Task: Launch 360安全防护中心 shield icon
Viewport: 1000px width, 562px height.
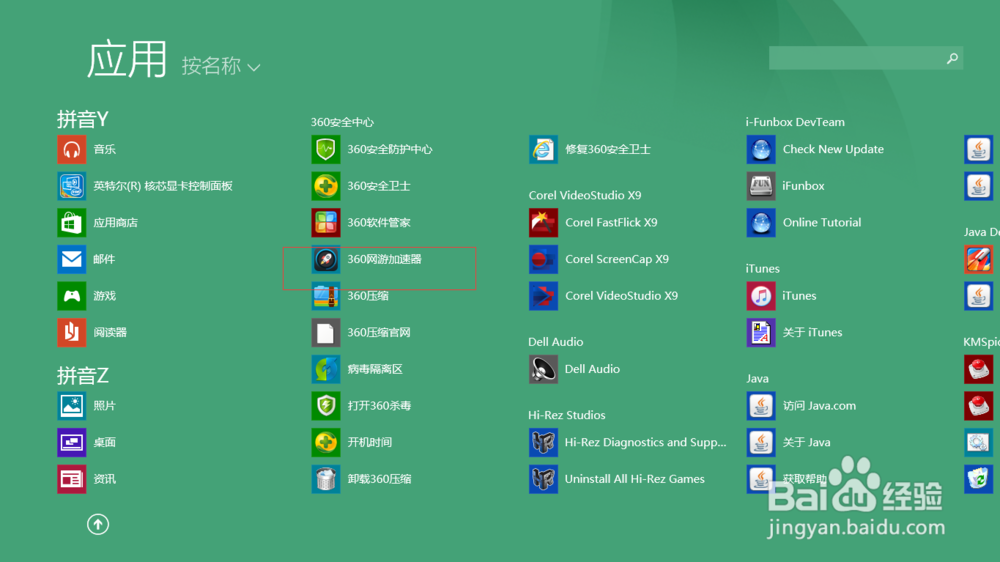Action: tap(326, 149)
